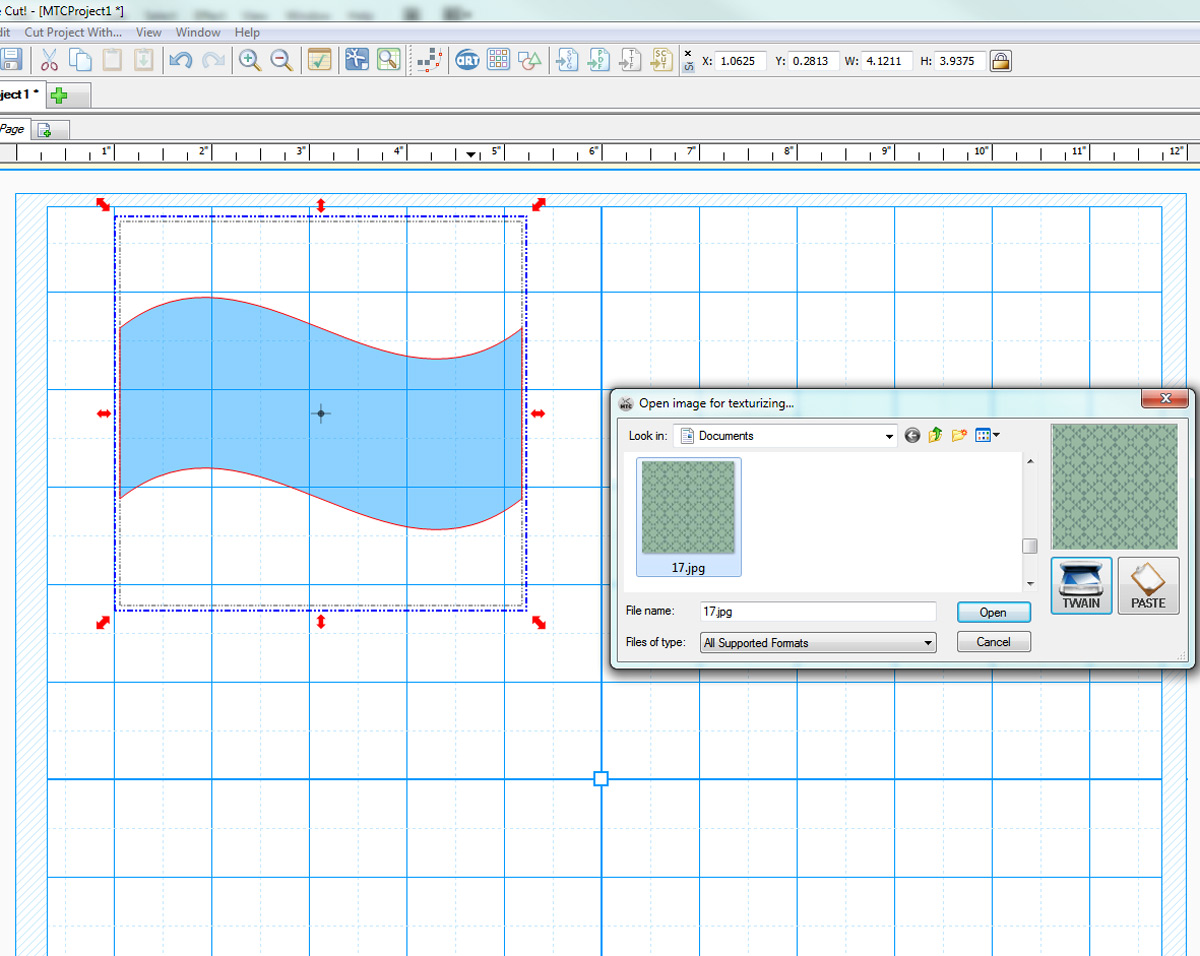Viewport: 1200px width, 956px height.
Task: Click the Zoom Out magnifier icon
Action: point(282,60)
